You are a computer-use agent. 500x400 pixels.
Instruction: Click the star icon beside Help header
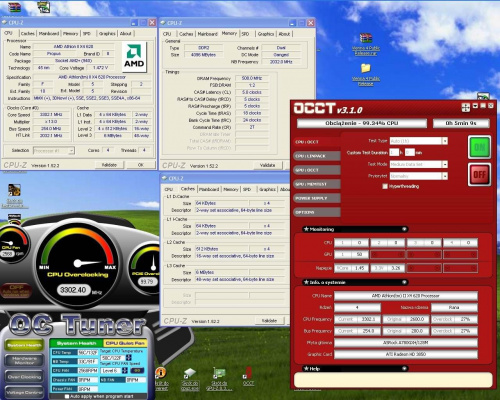point(306,368)
